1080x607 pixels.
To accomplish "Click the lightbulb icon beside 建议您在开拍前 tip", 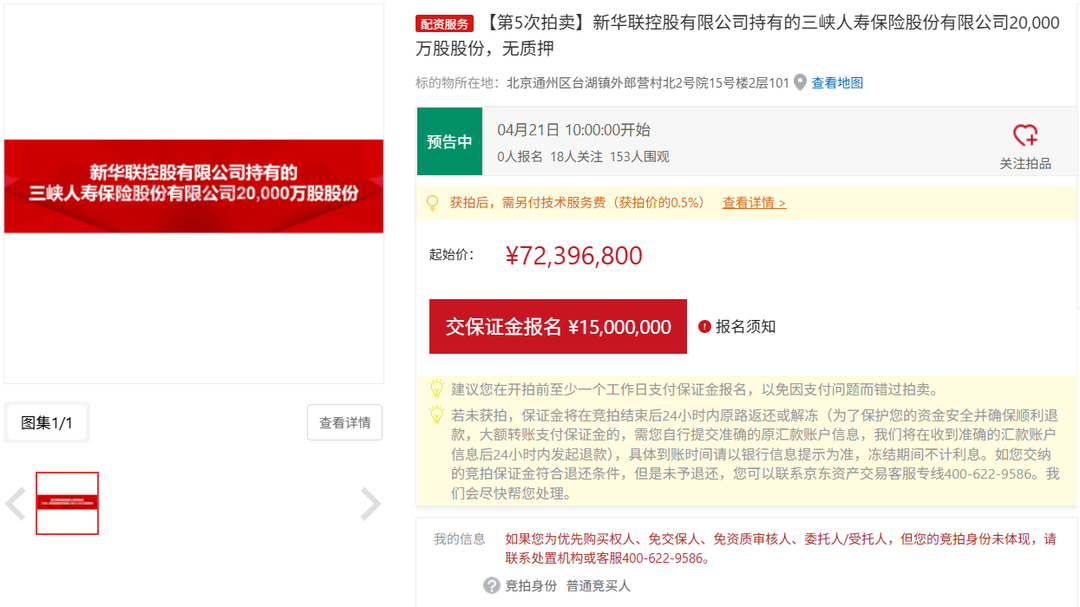I will point(437,389).
